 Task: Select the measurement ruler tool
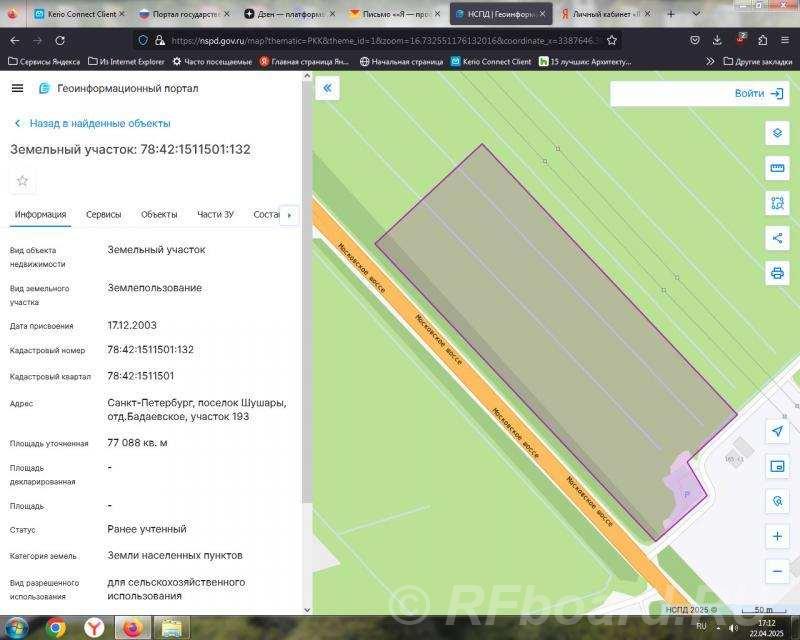[777, 168]
